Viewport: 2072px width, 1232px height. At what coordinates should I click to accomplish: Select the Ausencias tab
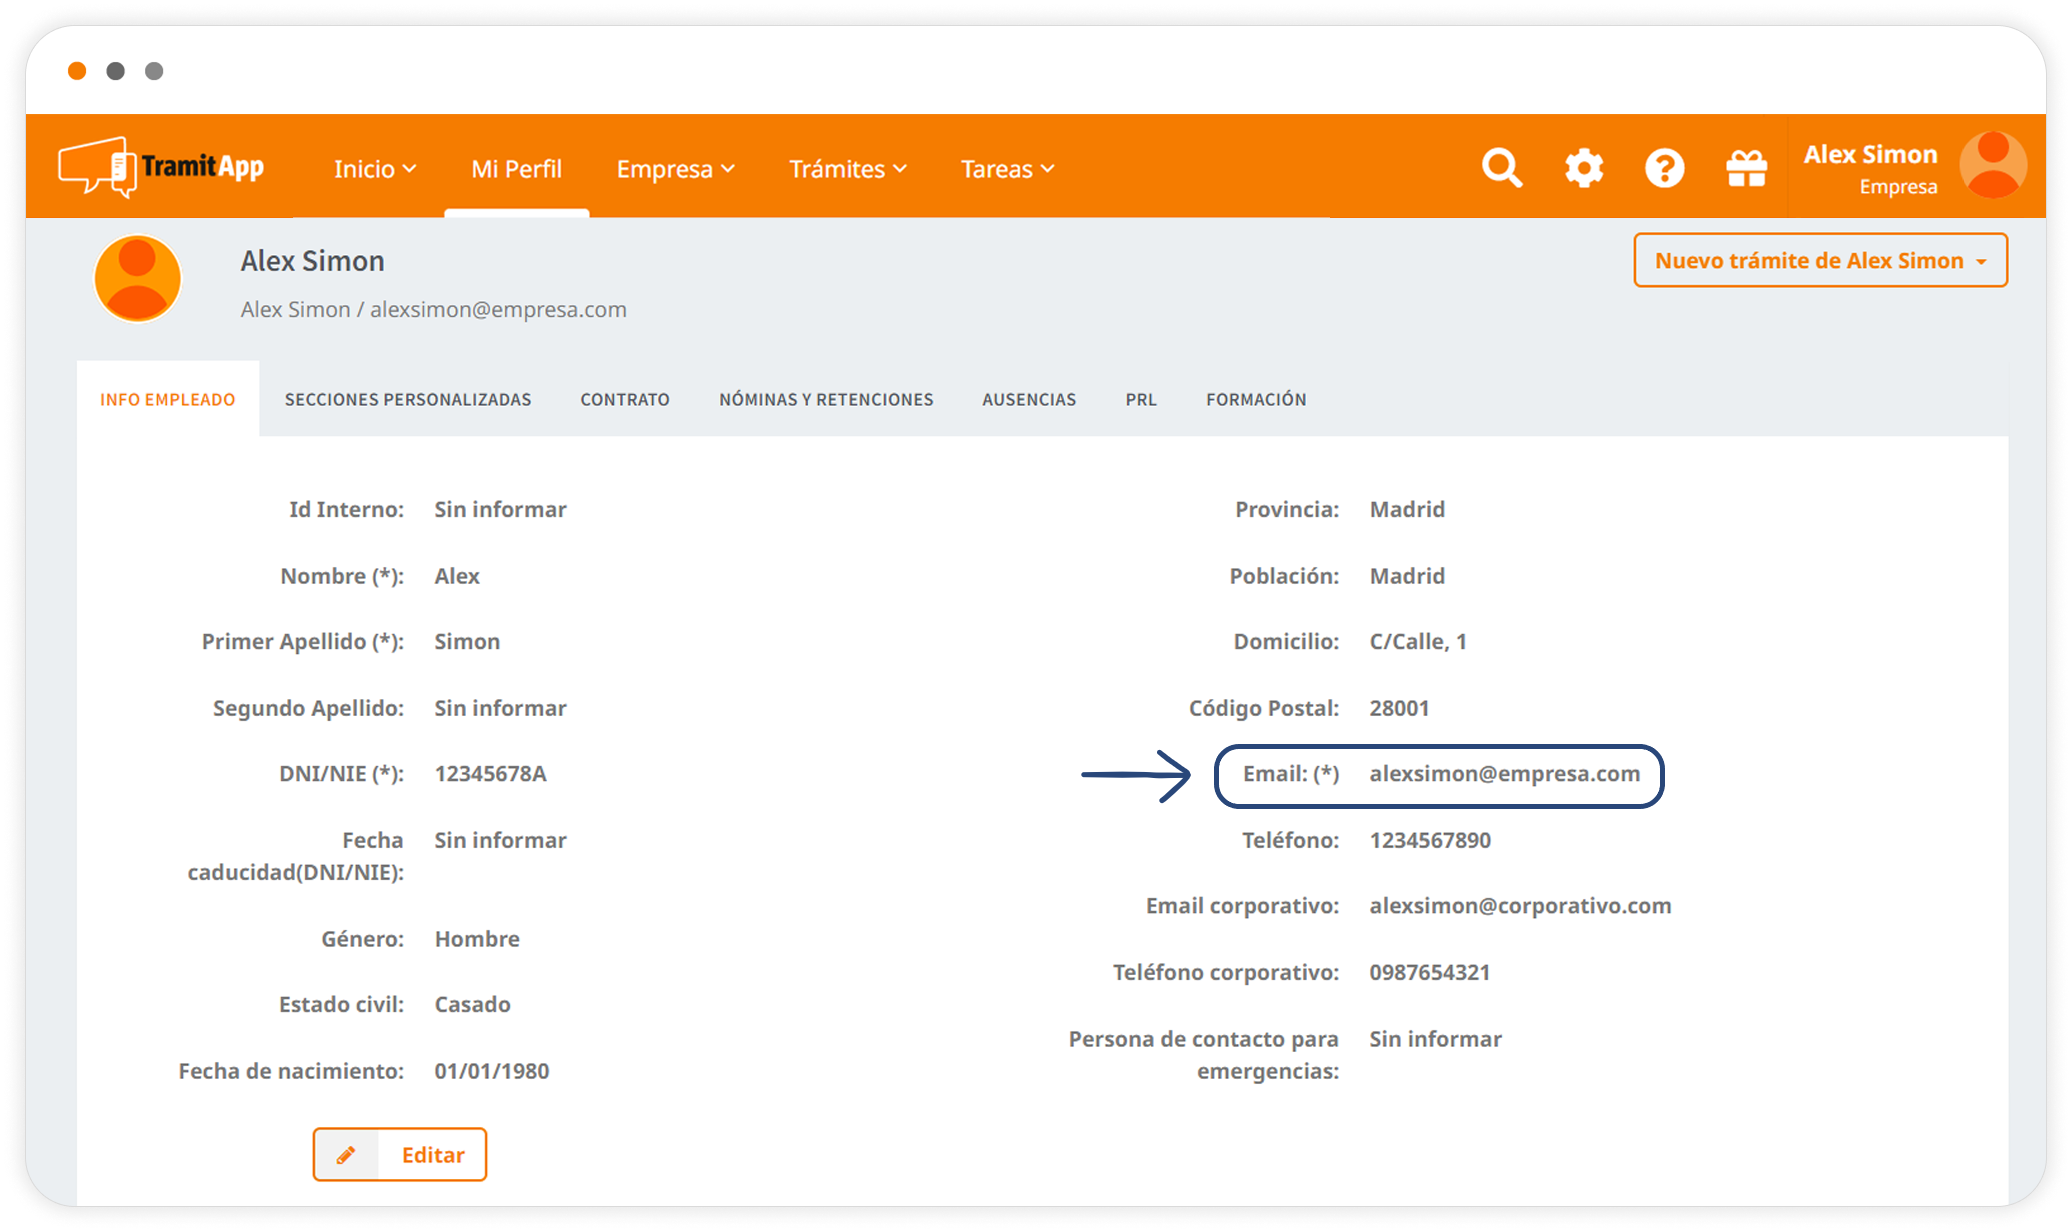point(1029,399)
